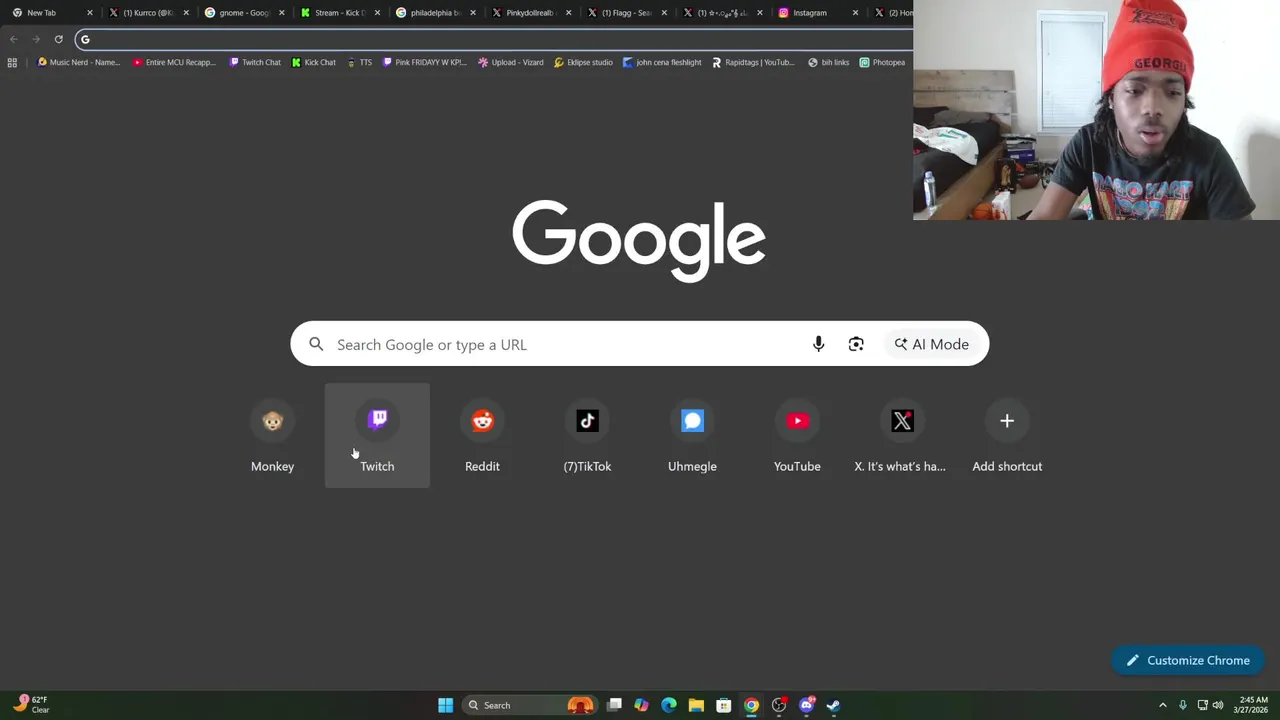1280x720 pixels.
Task: Open the system tray volume control
Action: [1218, 705]
